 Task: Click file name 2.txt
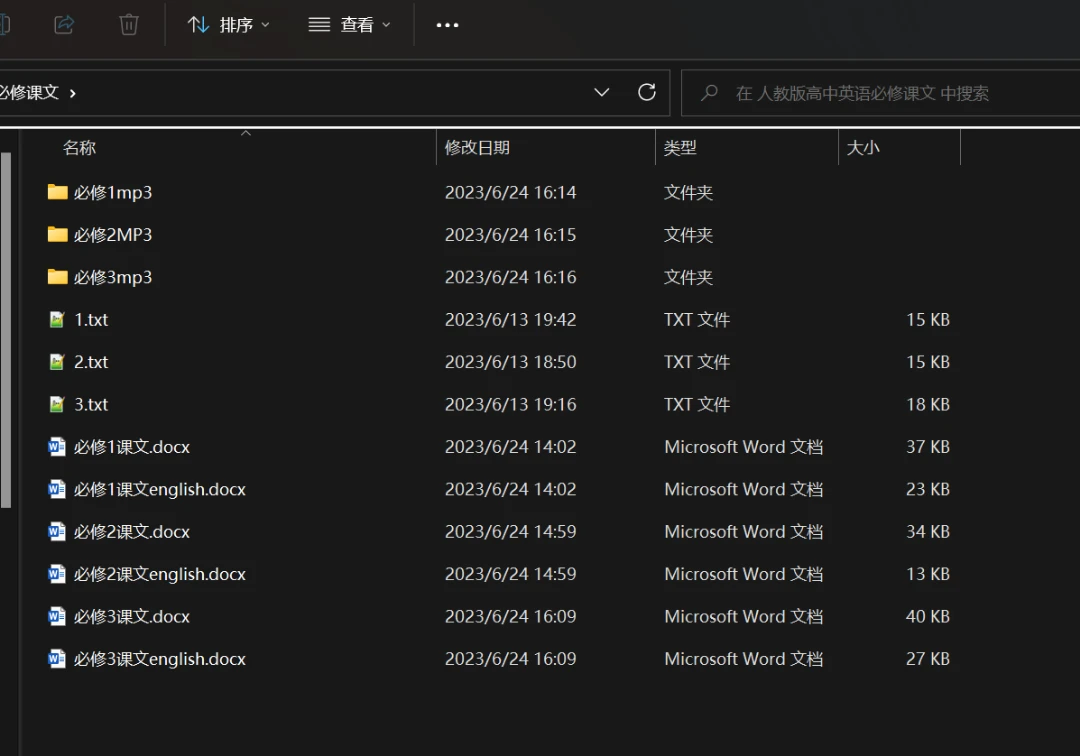91,362
